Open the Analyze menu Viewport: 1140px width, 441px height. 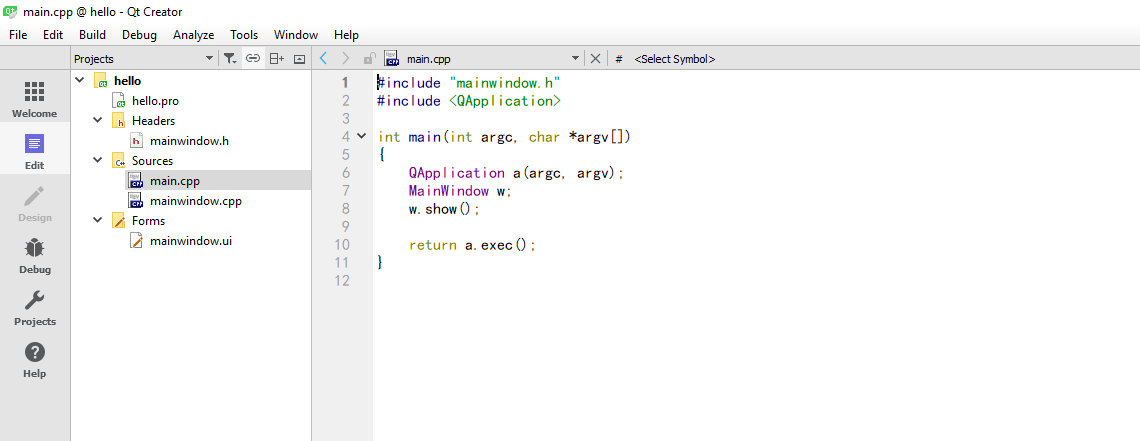coord(193,35)
